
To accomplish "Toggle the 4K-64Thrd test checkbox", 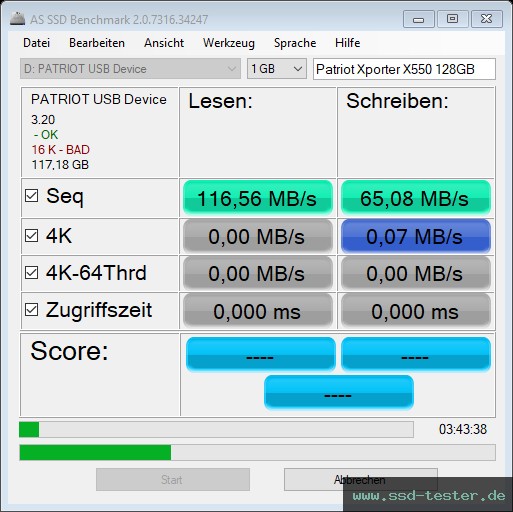I will (32, 273).
